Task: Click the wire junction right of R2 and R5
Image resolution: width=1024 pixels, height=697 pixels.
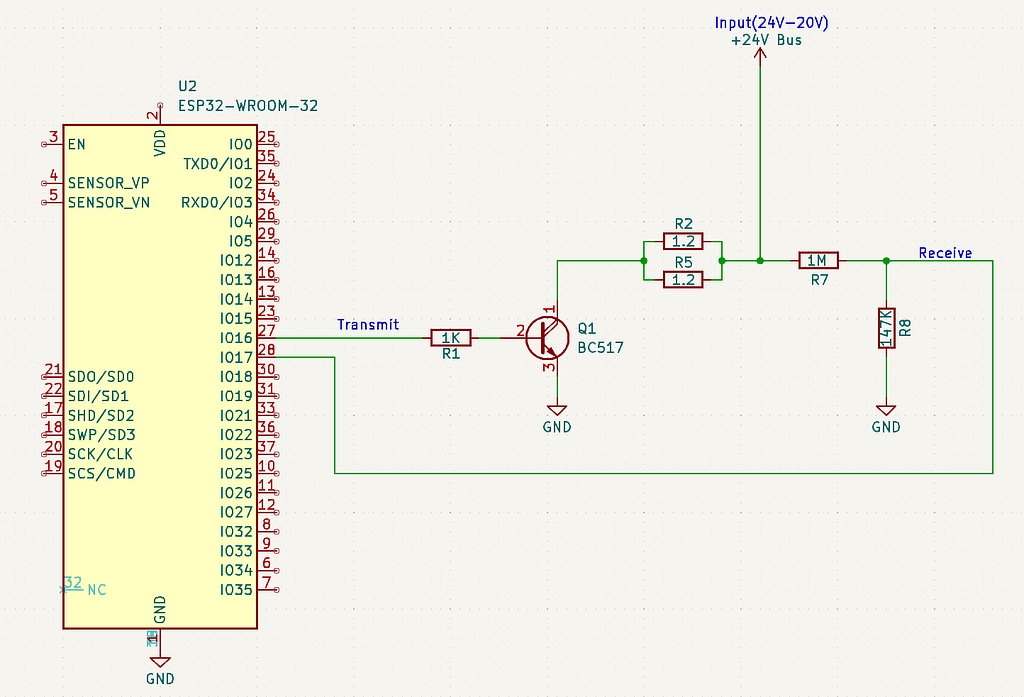Action: 720,260
